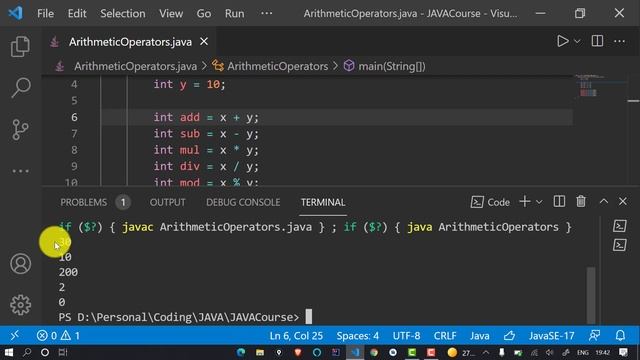Open the Go menu
The width and height of the screenshot is (640, 360).
[x=204, y=13]
